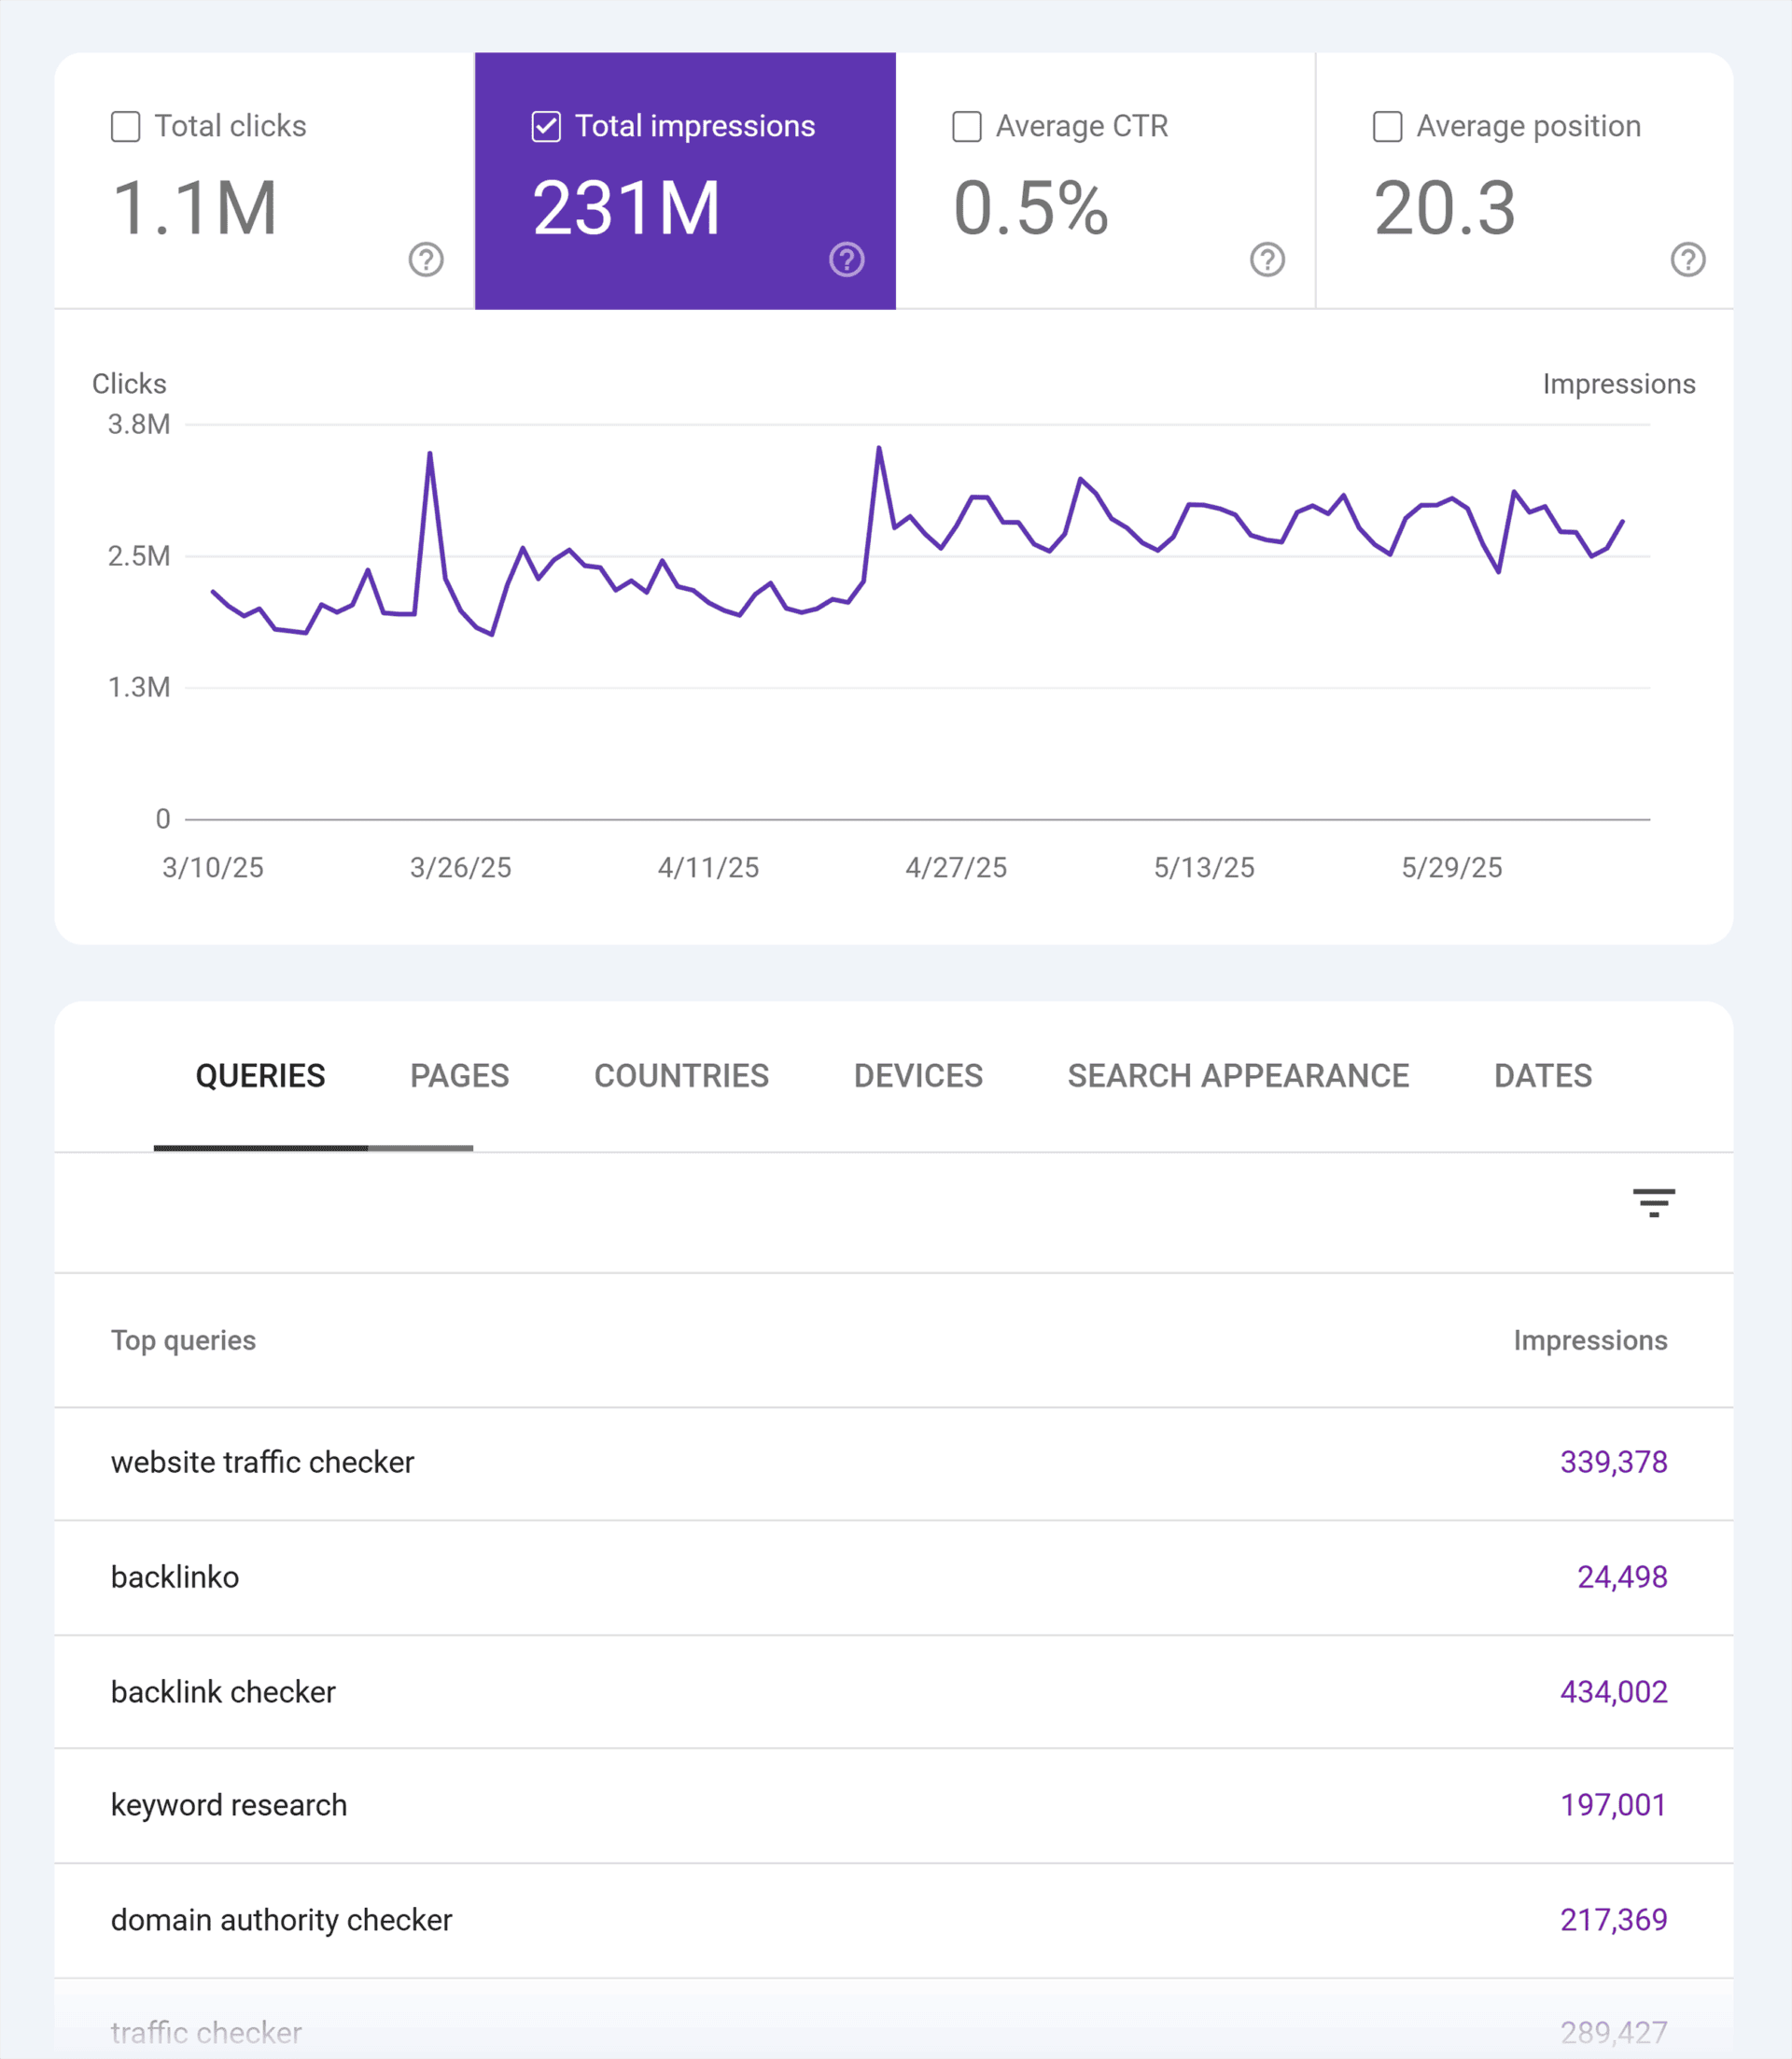Open help icon for Total impressions
The image size is (1792, 2059).
(847, 260)
